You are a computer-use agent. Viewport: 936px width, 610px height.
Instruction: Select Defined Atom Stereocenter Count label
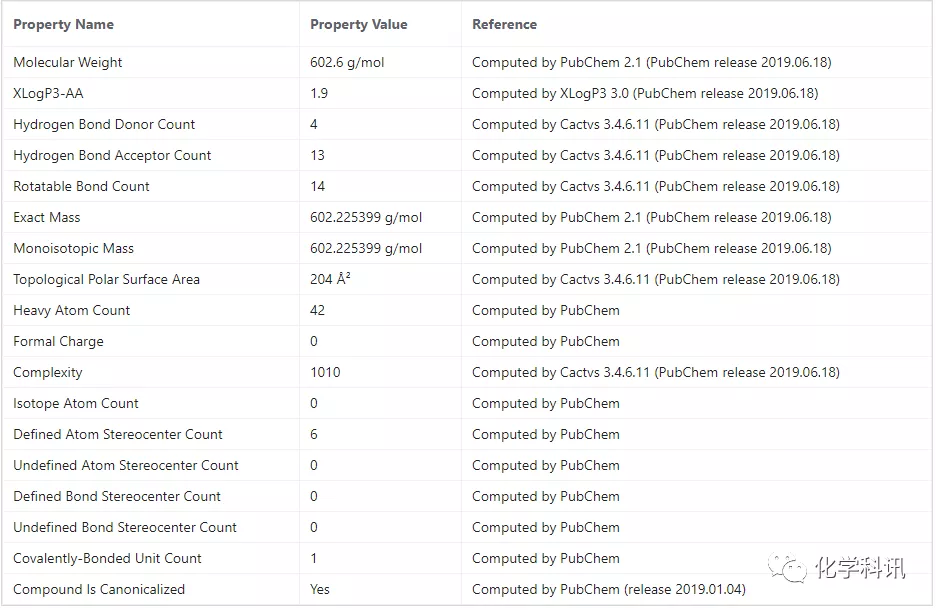click(x=118, y=435)
